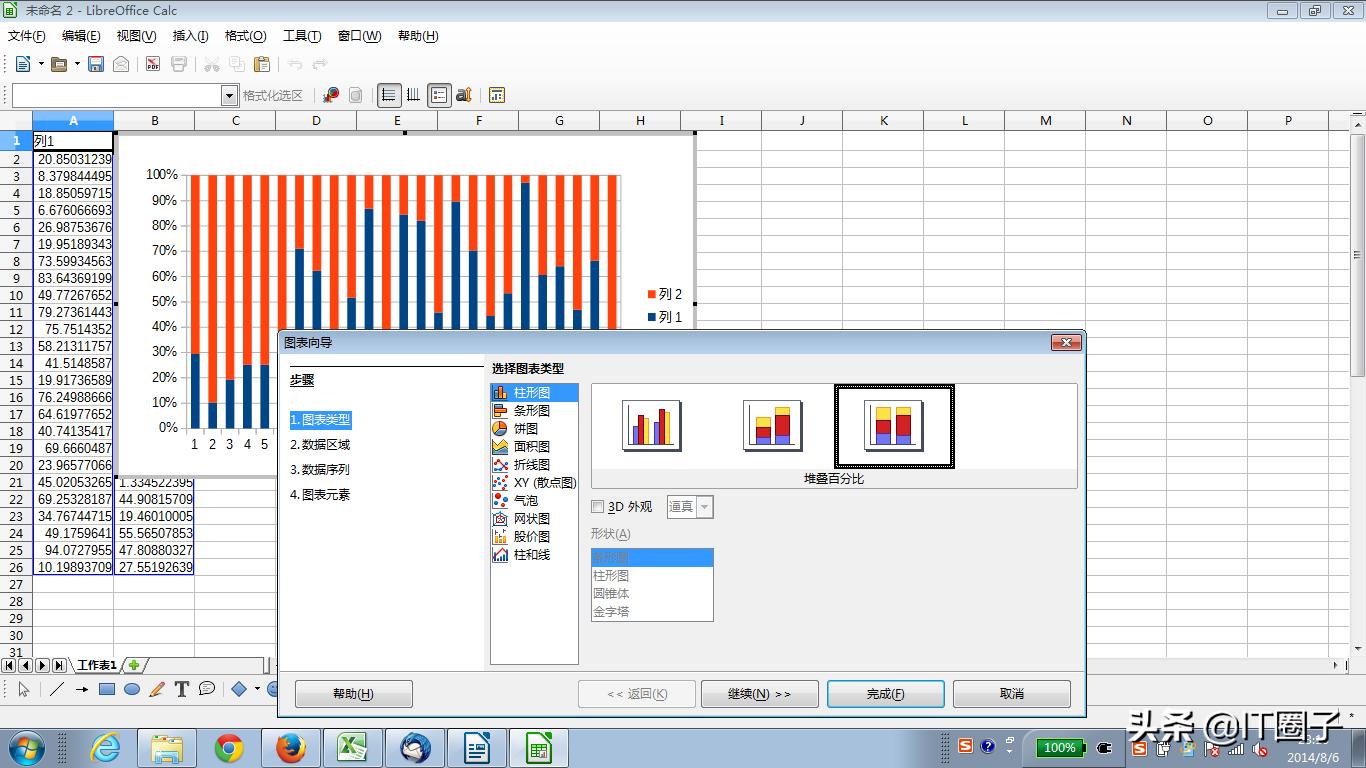
Task: Choose the XY 散点图 chart type
Action: coord(536,482)
